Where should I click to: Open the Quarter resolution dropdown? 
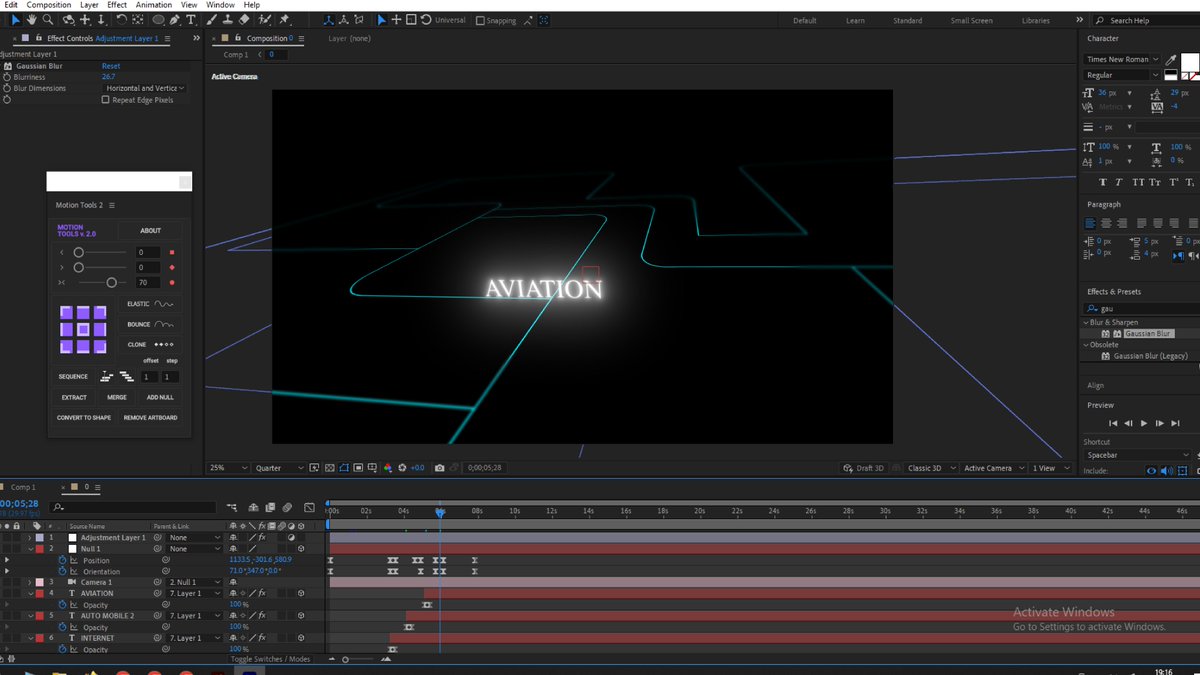(279, 468)
